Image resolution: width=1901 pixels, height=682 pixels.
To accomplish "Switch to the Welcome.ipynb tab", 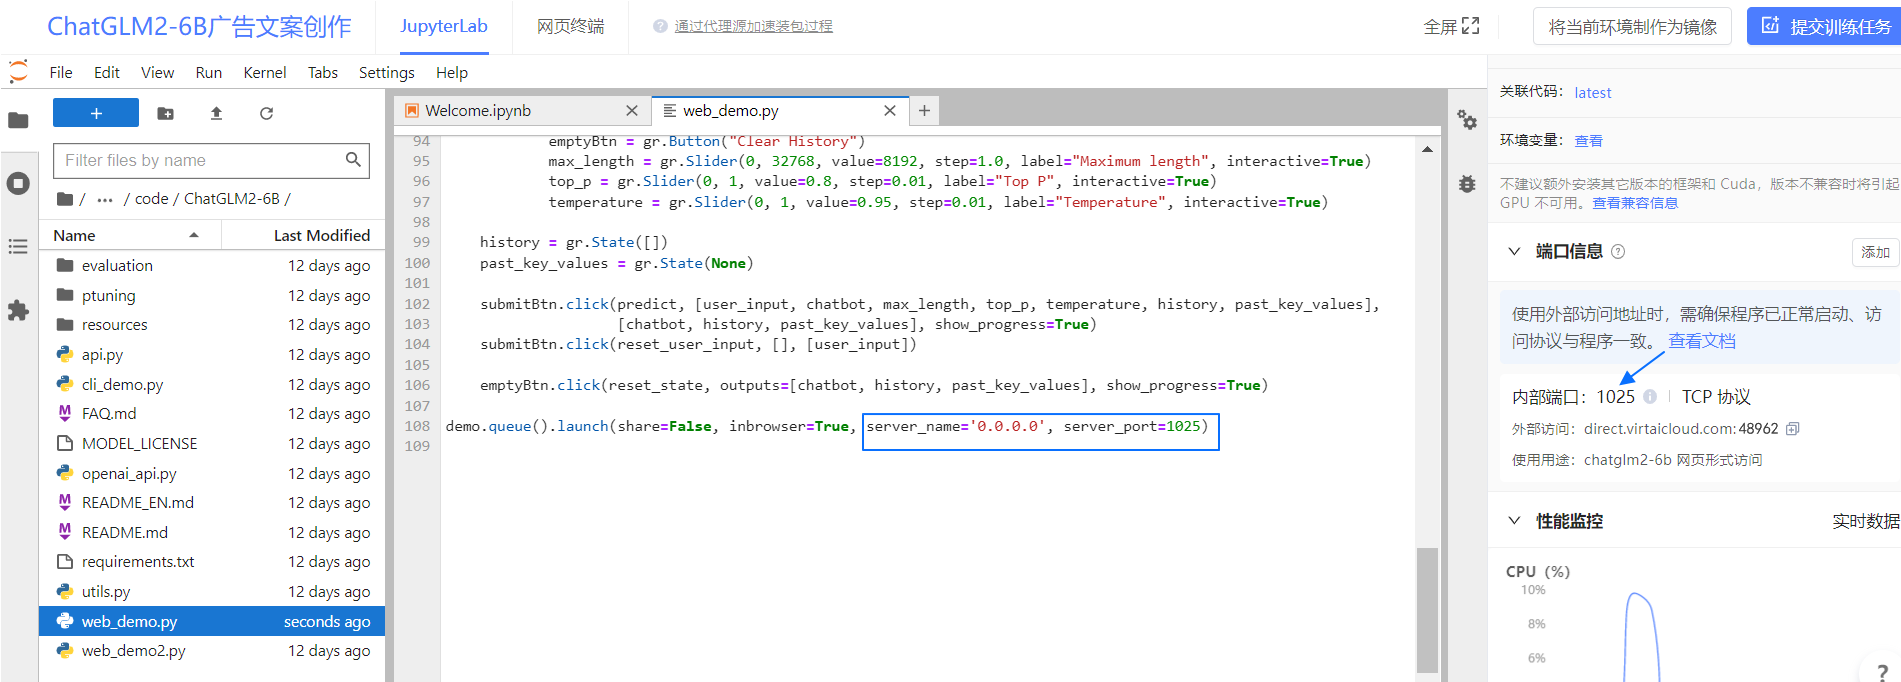I will pos(478,110).
